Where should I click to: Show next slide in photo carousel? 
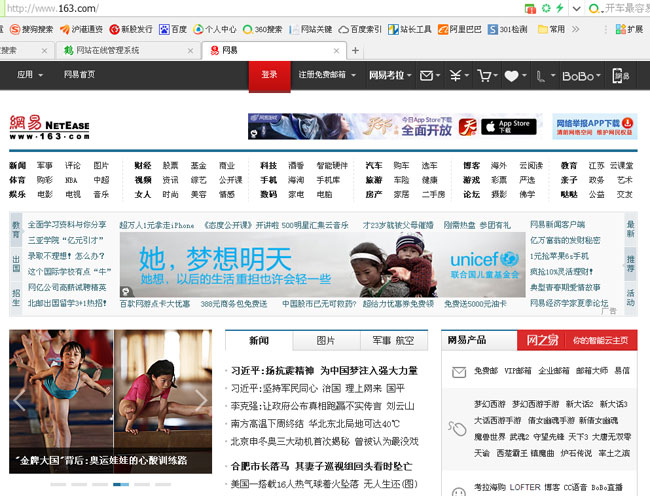[201, 401]
